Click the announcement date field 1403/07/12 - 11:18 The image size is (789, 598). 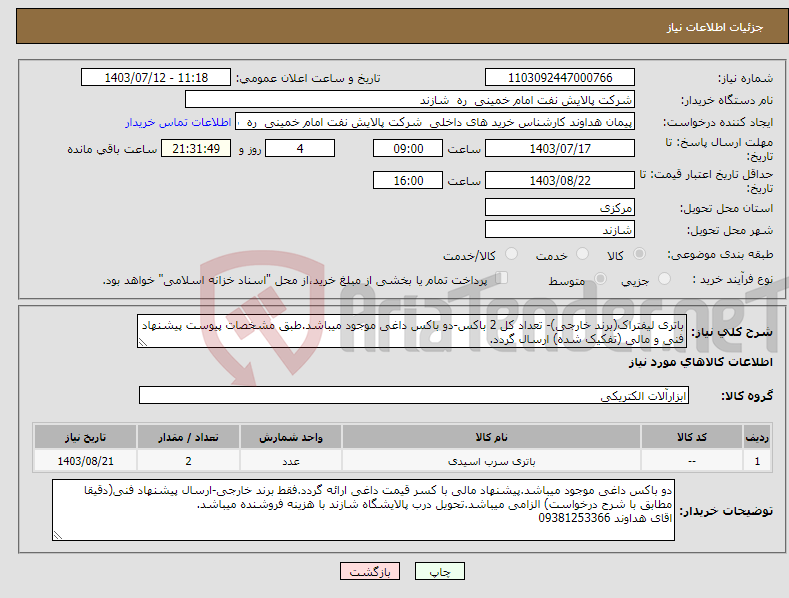(x=156, y=78)
